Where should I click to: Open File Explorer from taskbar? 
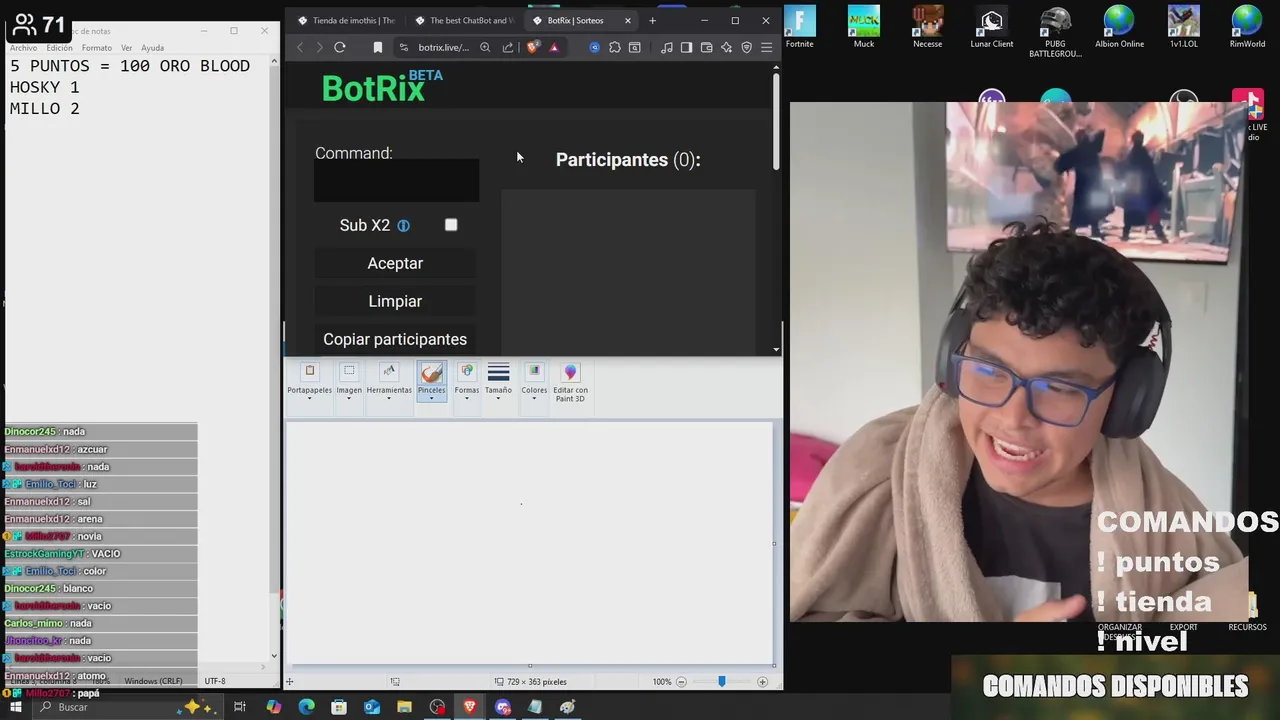coord(404,707)
